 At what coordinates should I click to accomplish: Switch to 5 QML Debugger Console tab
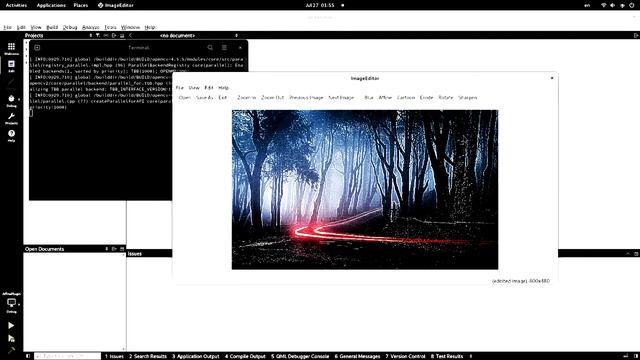click(x=300, y=356)
